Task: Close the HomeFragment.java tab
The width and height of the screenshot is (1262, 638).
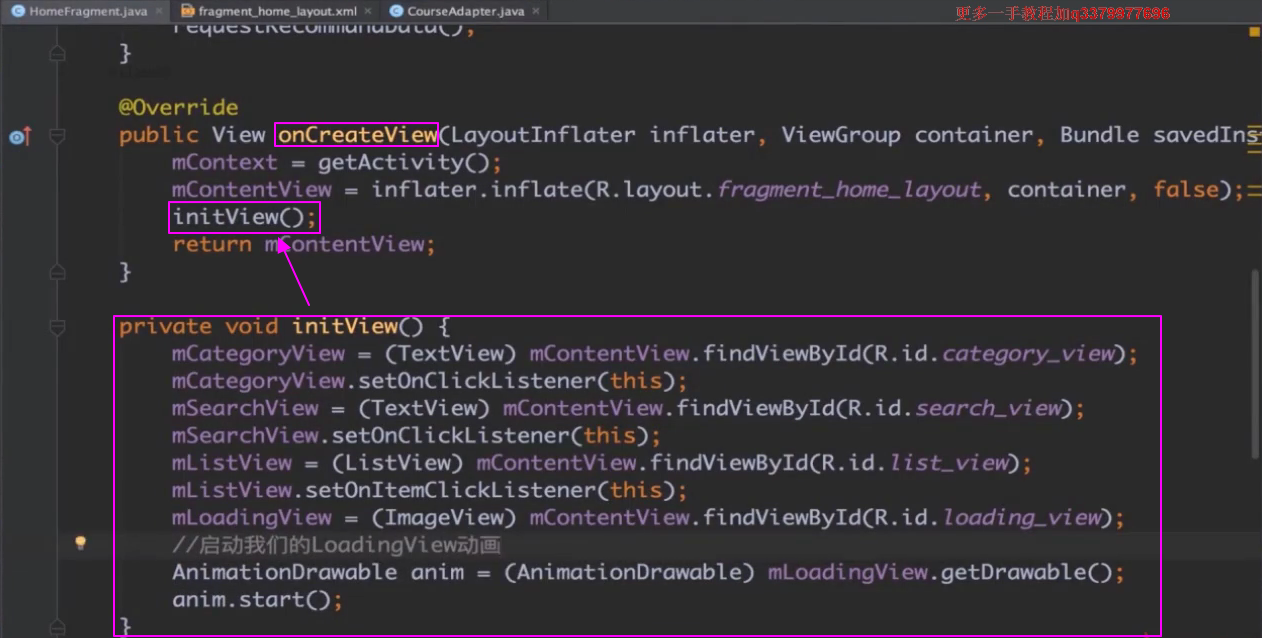Action: point(159,12)
